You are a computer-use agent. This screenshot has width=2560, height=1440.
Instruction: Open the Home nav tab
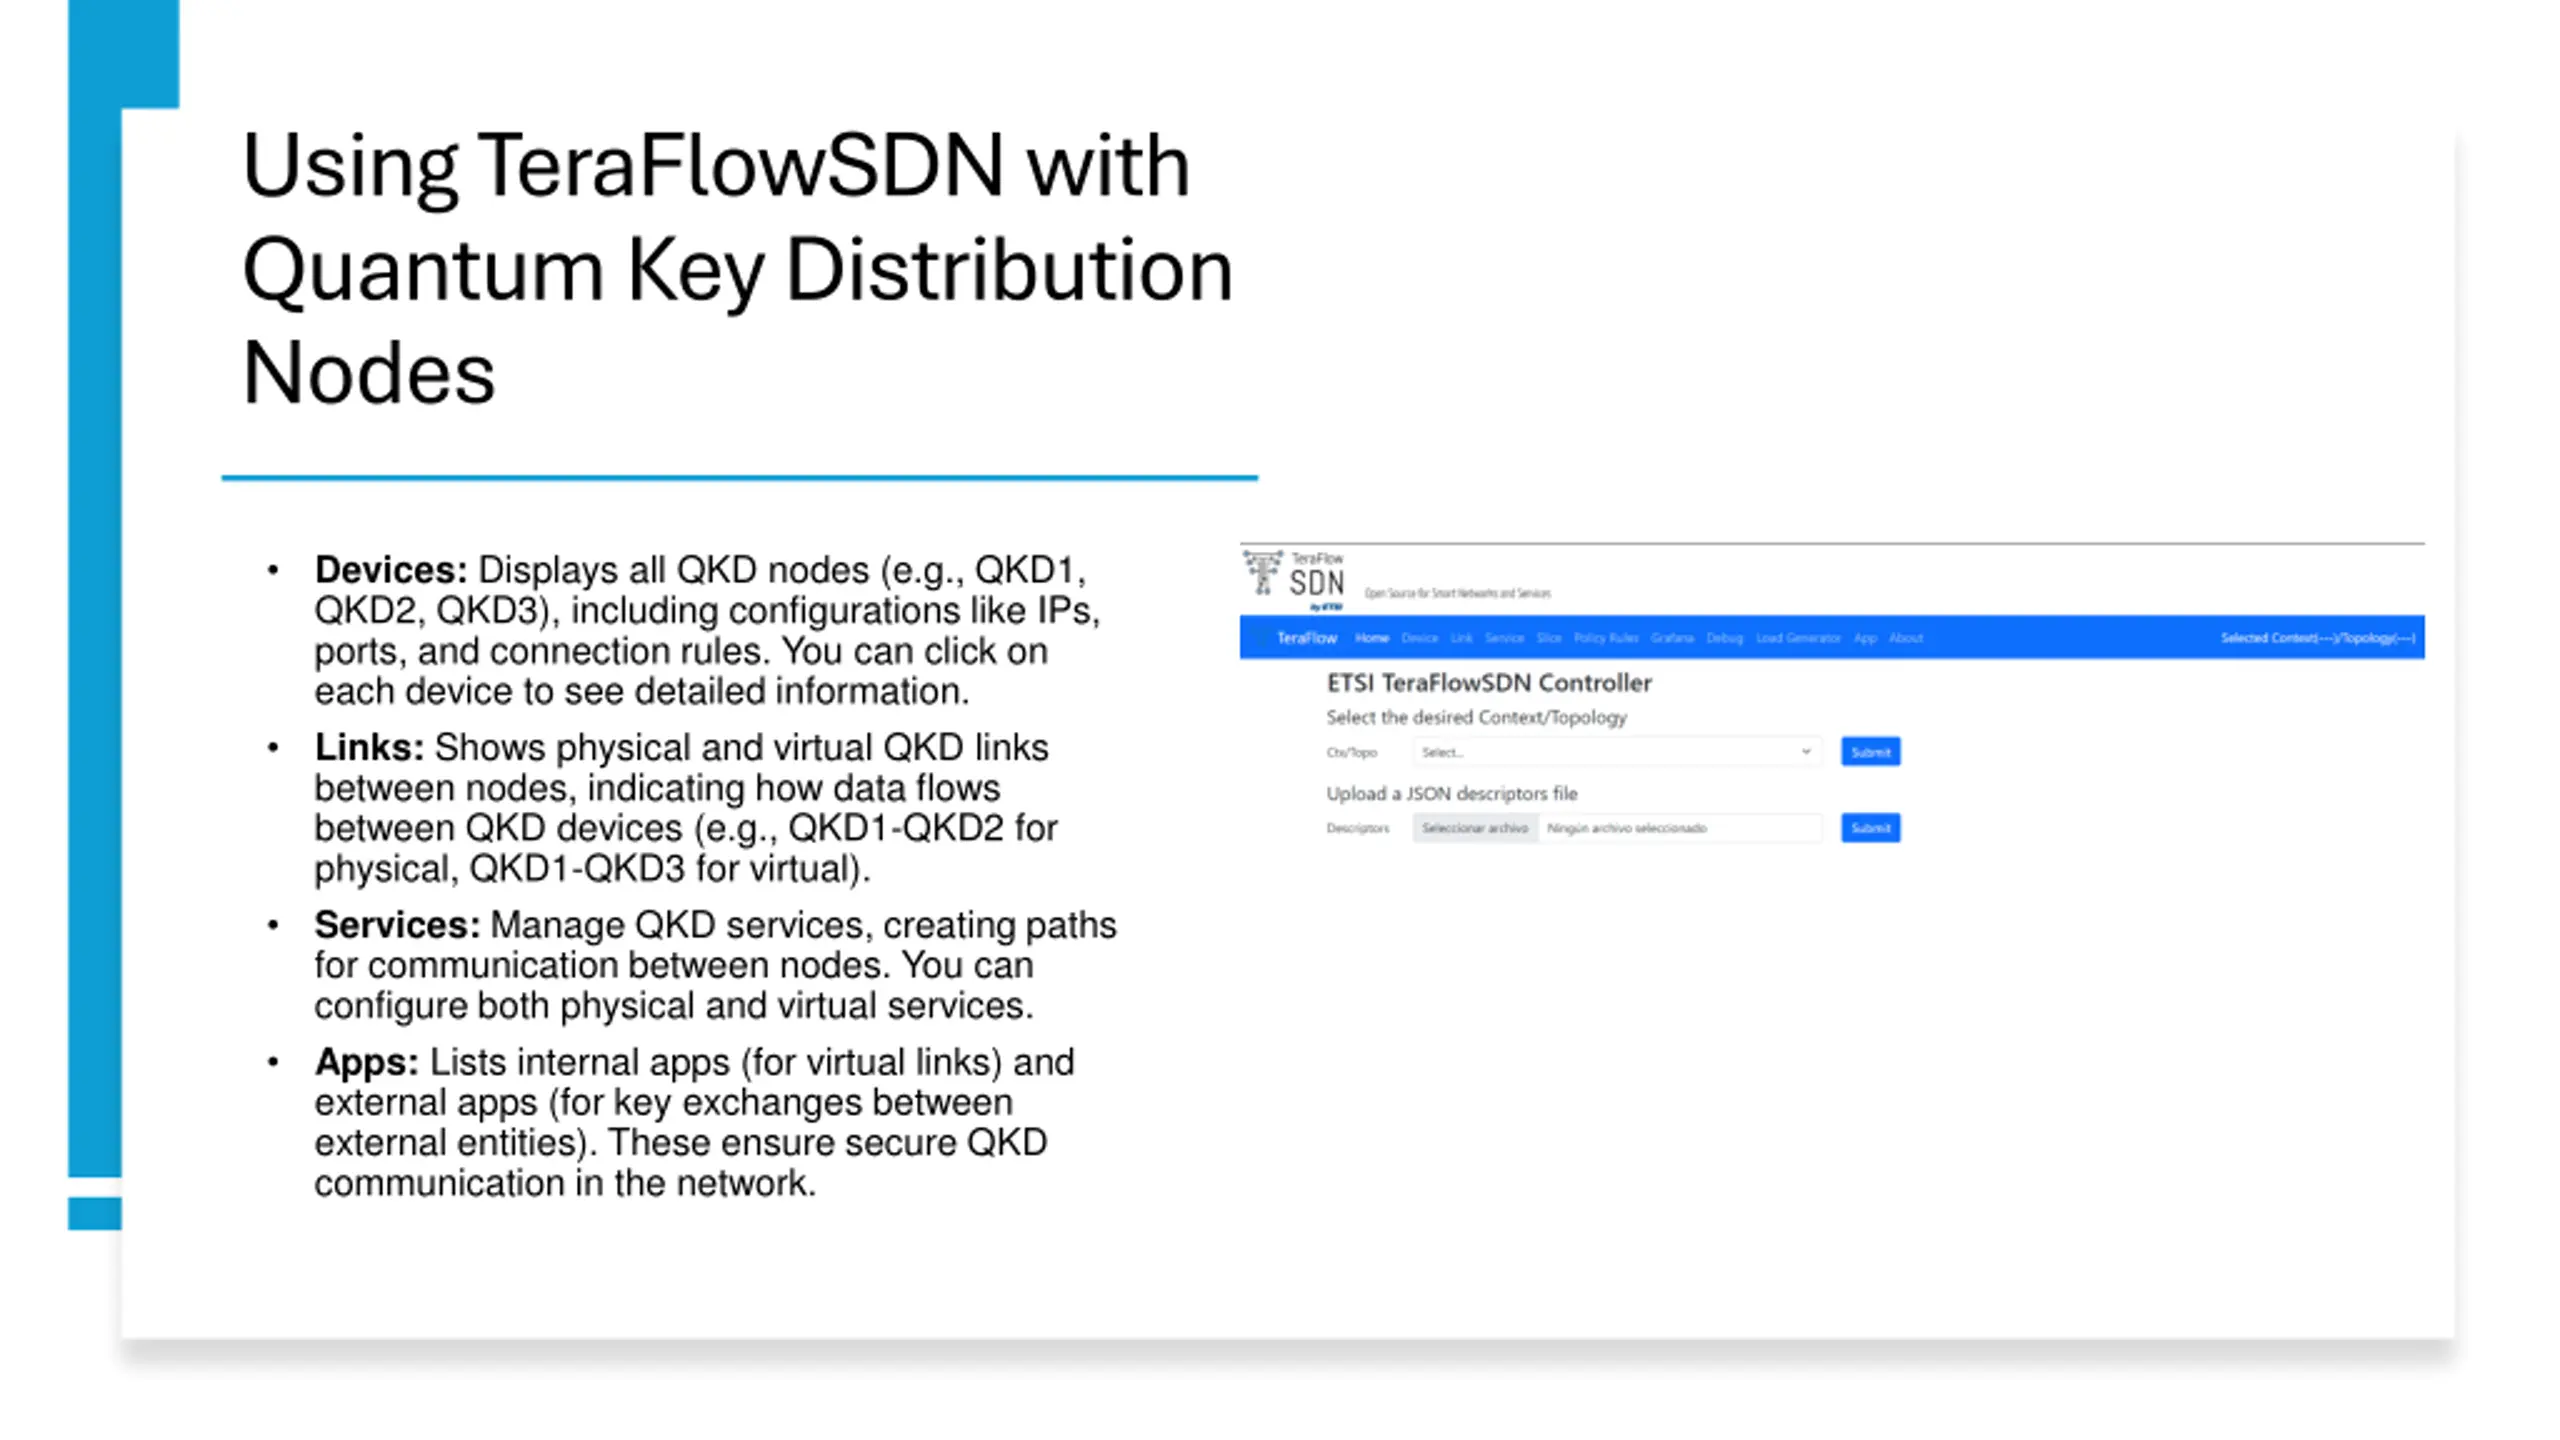(1372, 638)
